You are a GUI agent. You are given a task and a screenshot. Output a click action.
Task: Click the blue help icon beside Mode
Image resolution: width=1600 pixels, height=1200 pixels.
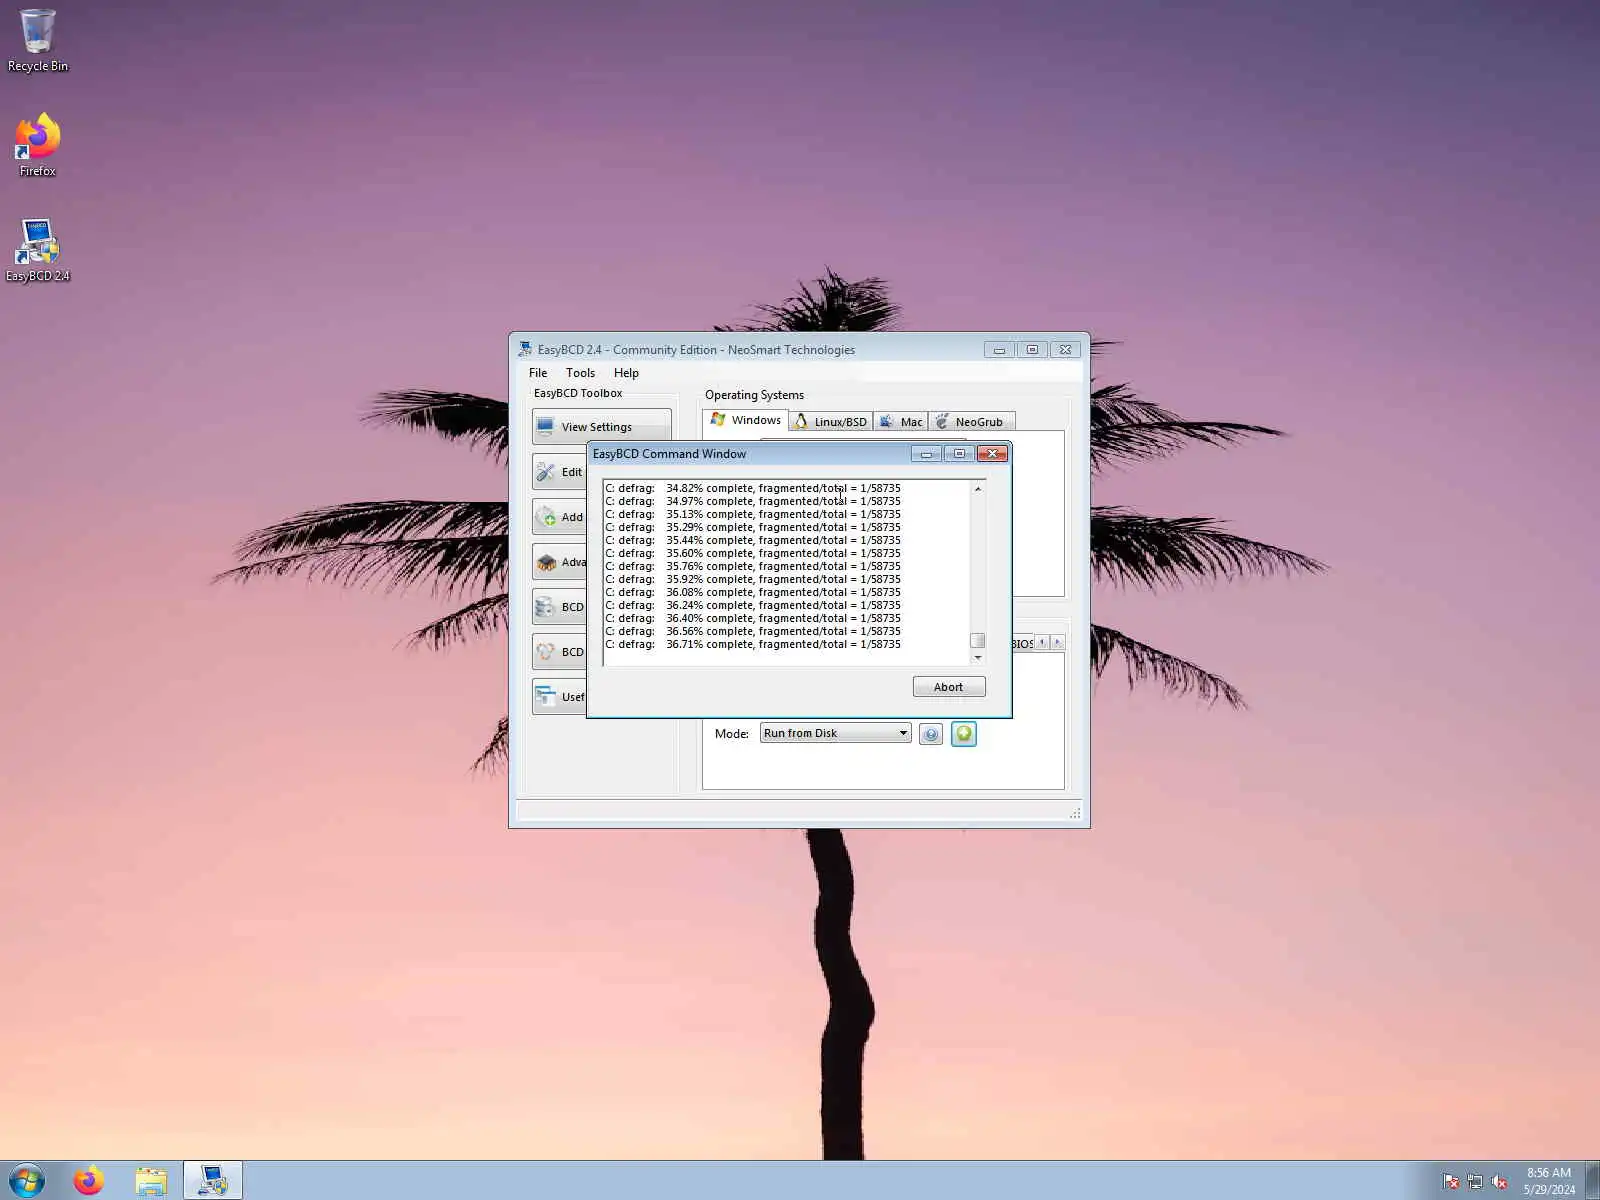[x=931, y=735]
